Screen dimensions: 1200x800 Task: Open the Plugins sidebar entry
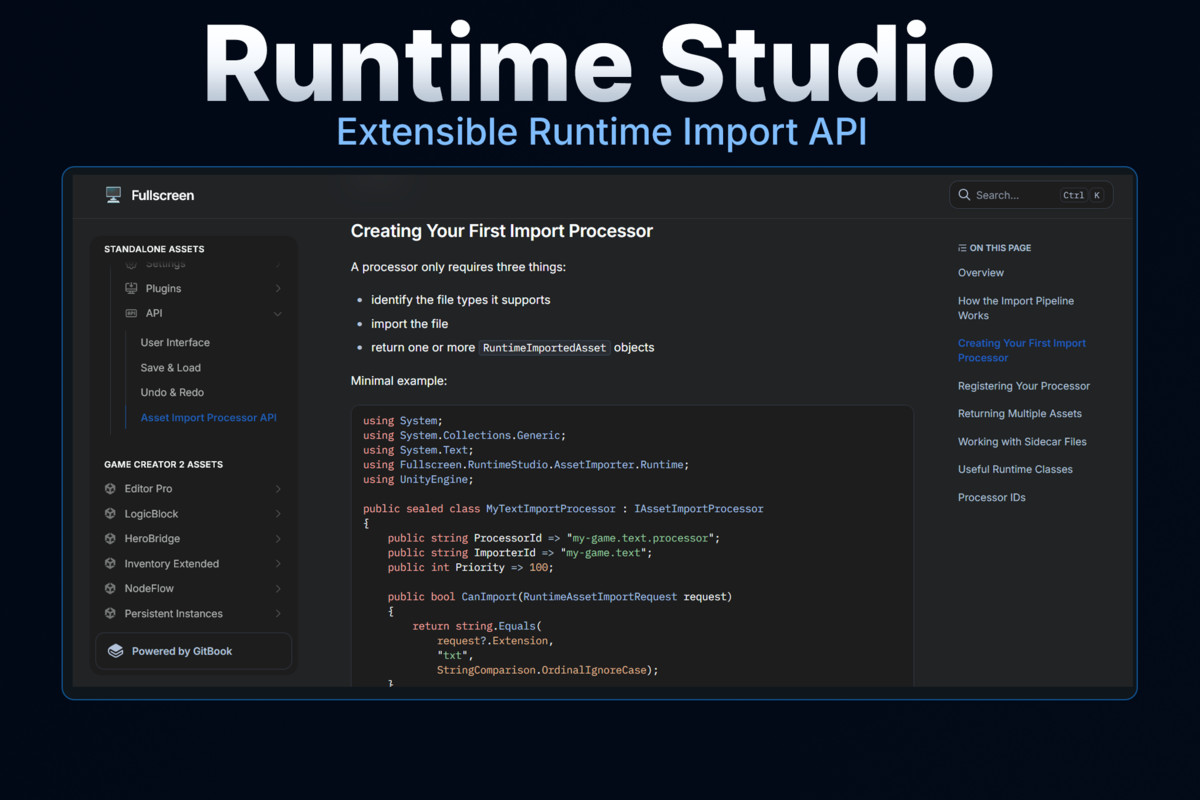163,289
